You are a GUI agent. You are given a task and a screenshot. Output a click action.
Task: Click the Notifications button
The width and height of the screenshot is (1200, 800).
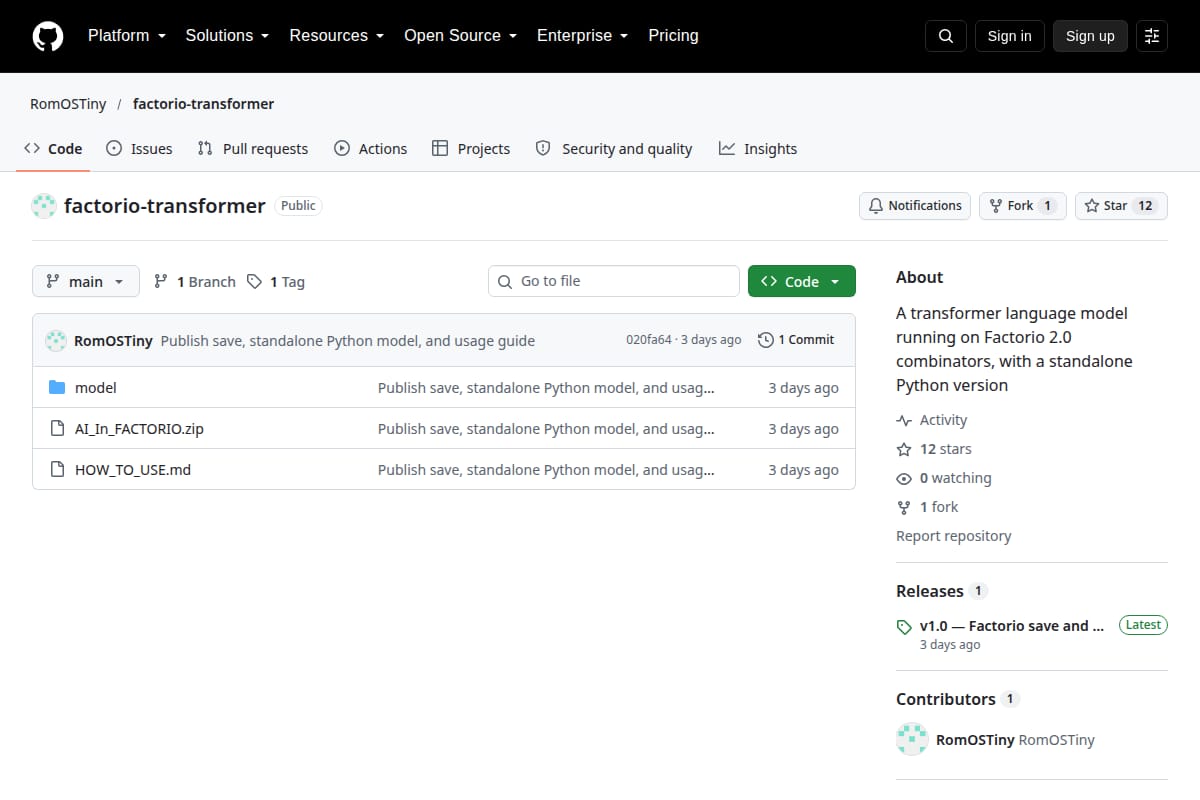[915, 206]
